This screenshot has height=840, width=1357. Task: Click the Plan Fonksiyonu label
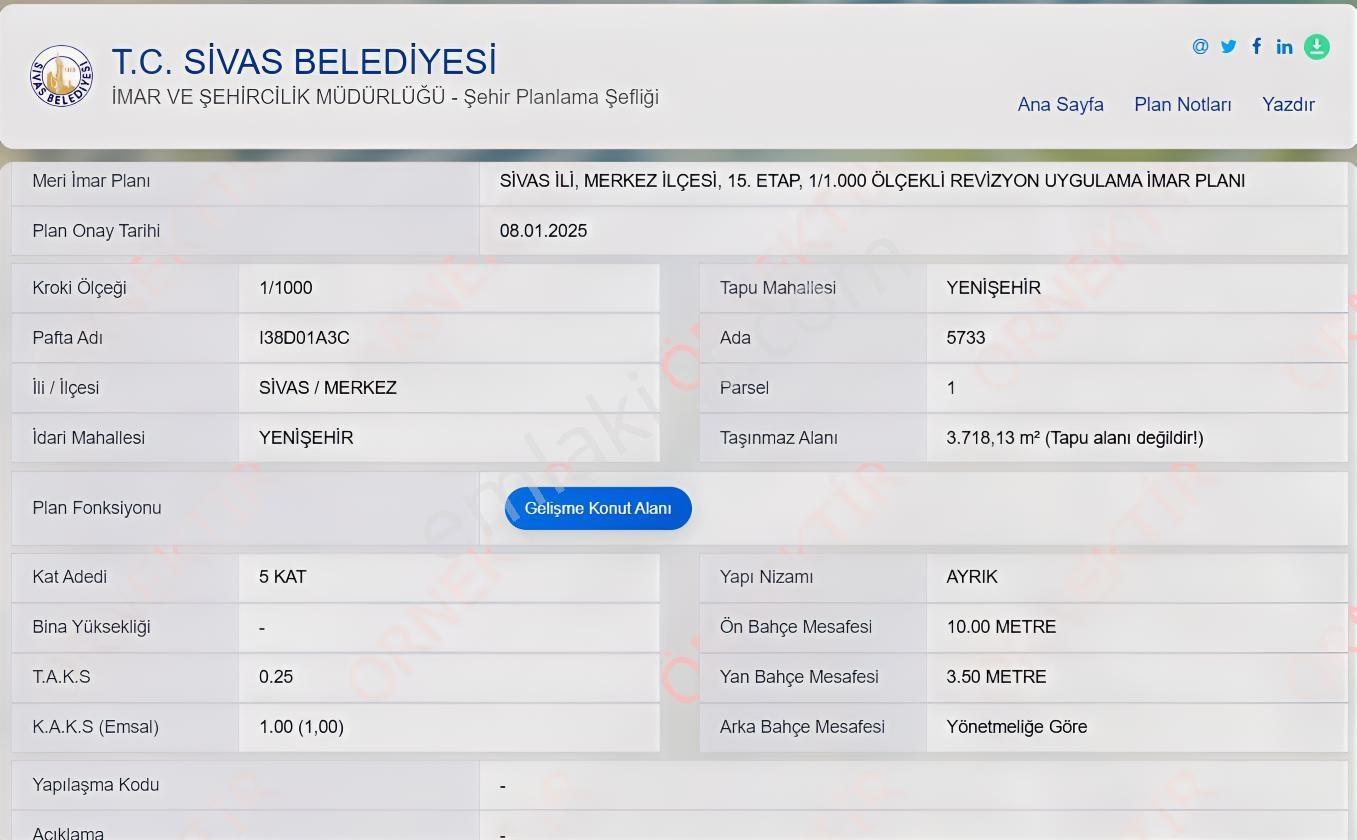point(96,508)
